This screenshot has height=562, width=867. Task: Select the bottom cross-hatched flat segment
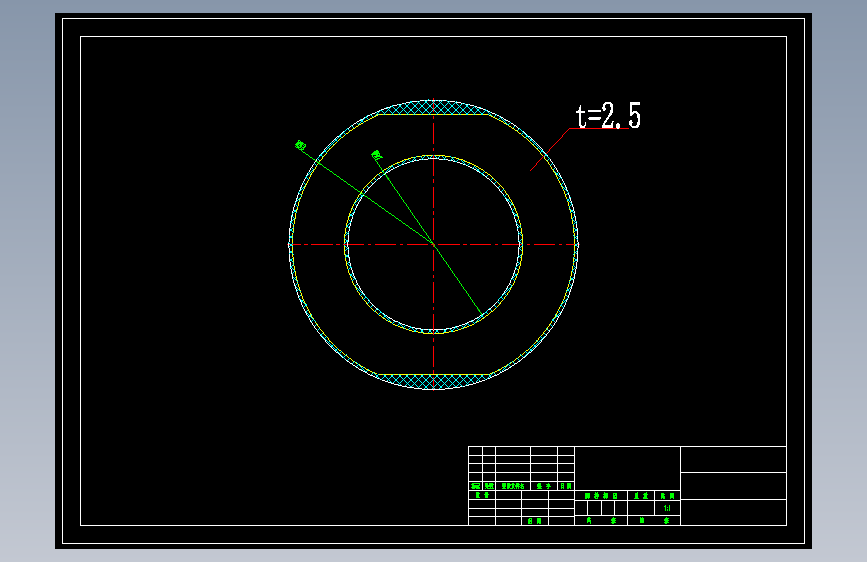click(x=434, y=382)
